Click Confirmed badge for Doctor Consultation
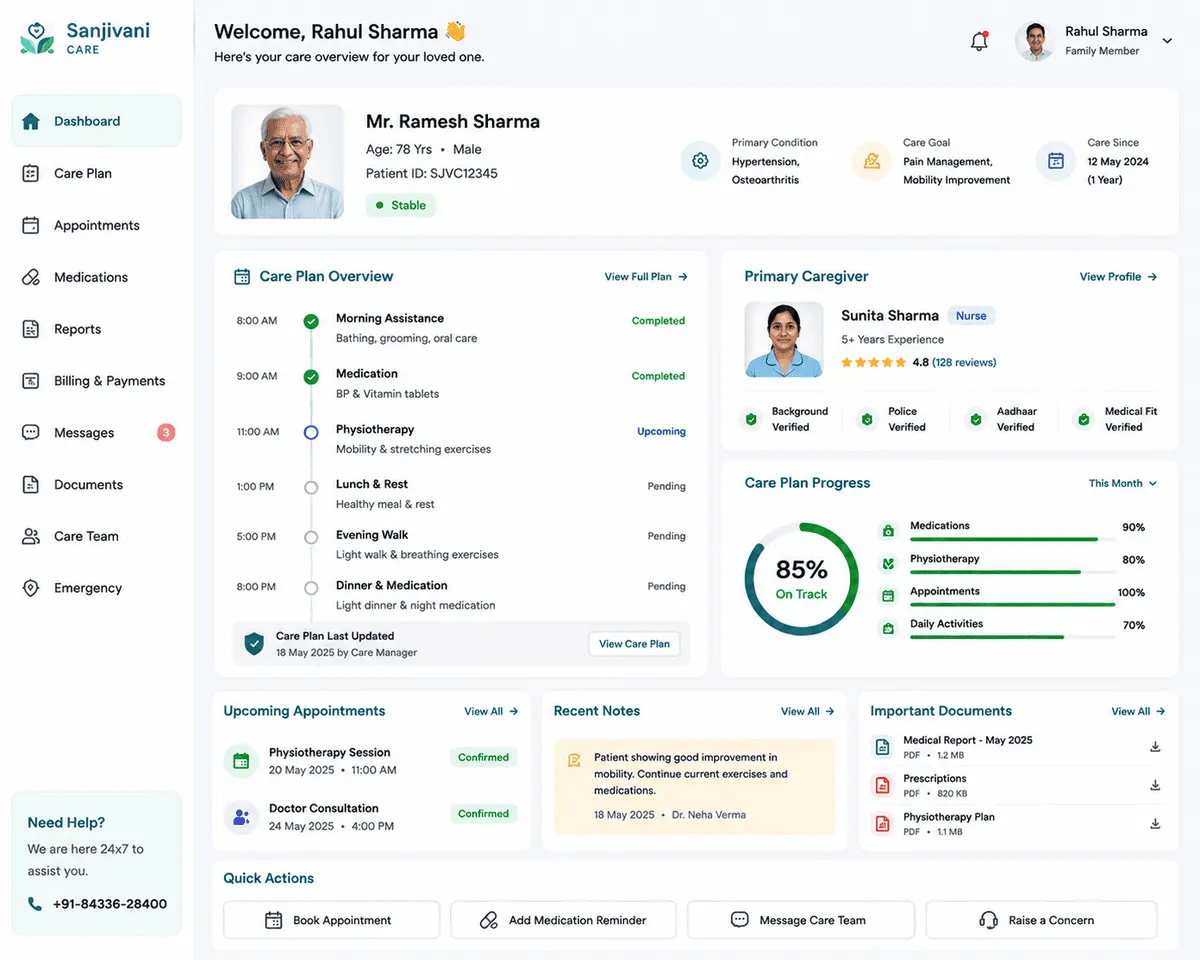1200x960 pixels. (x=483, y=814)
